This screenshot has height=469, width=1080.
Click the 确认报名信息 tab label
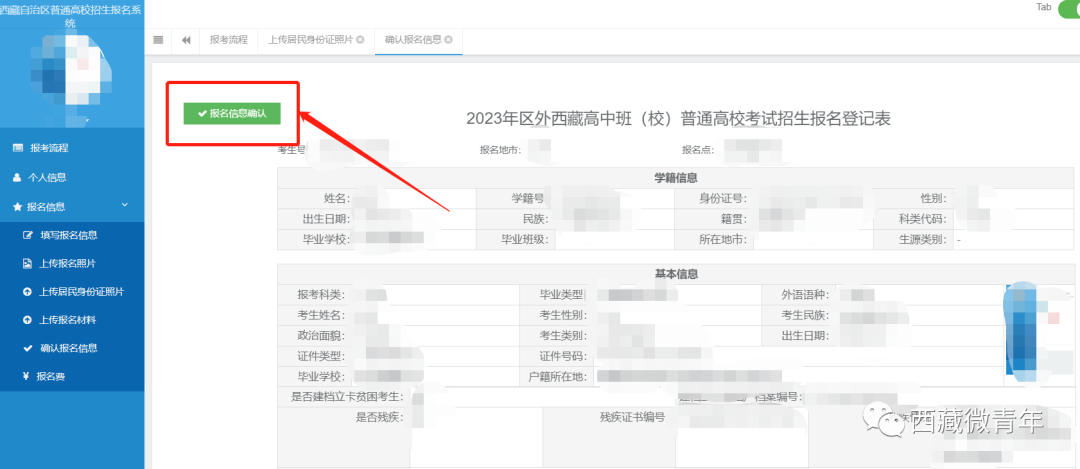pyautogui.click(x=412, y=40)
